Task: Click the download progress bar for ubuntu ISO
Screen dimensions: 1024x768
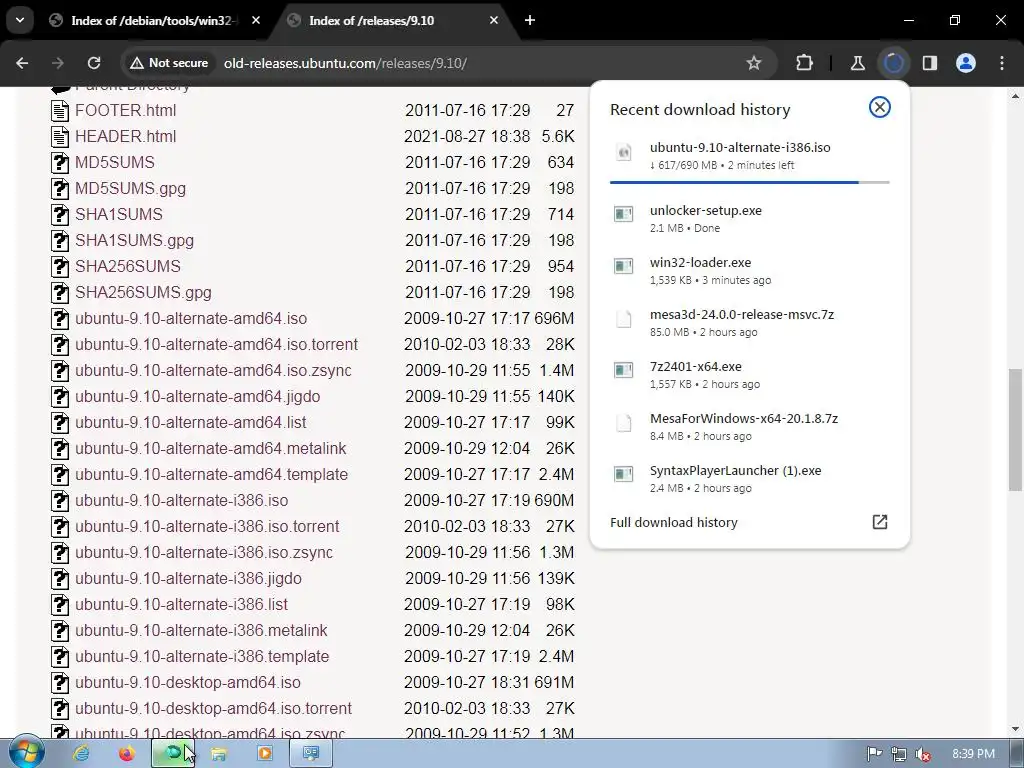Action: (x=749, y=182)
